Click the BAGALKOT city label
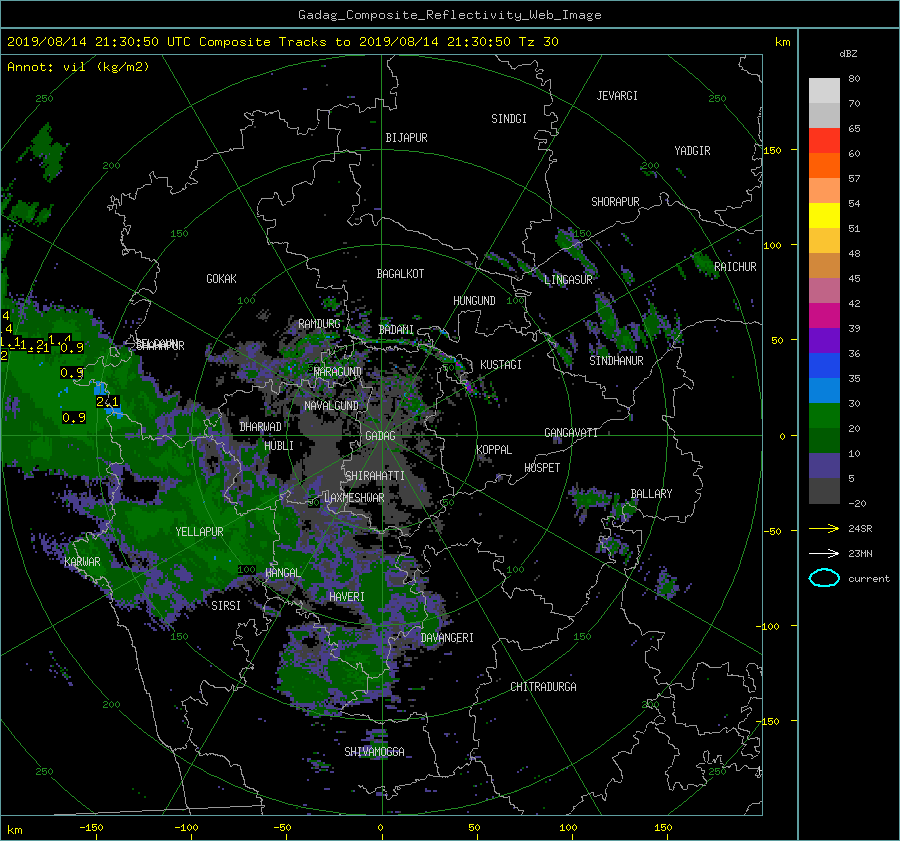The height and width of the screenshot is (841, 900). coord(400,274)
